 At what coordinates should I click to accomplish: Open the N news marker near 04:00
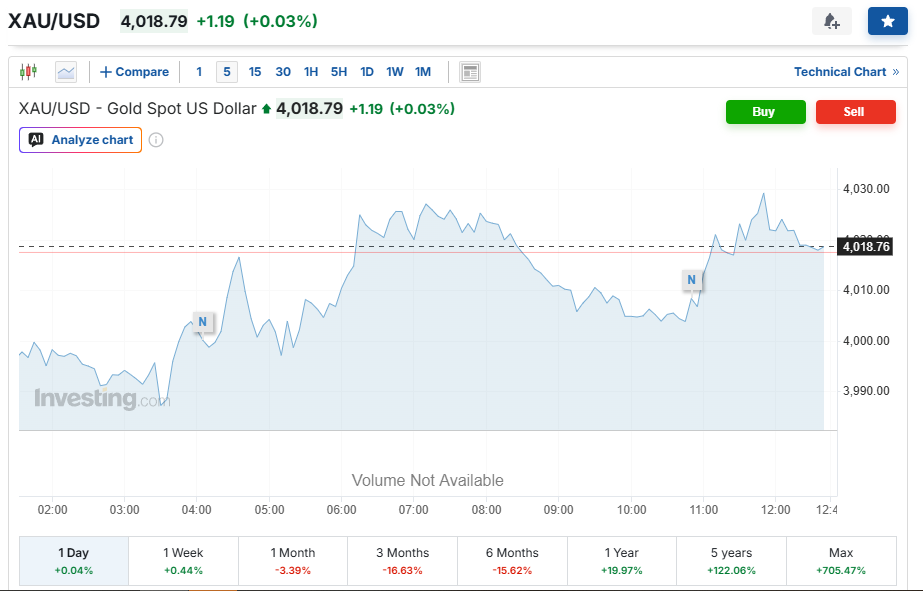click(202, 322)
